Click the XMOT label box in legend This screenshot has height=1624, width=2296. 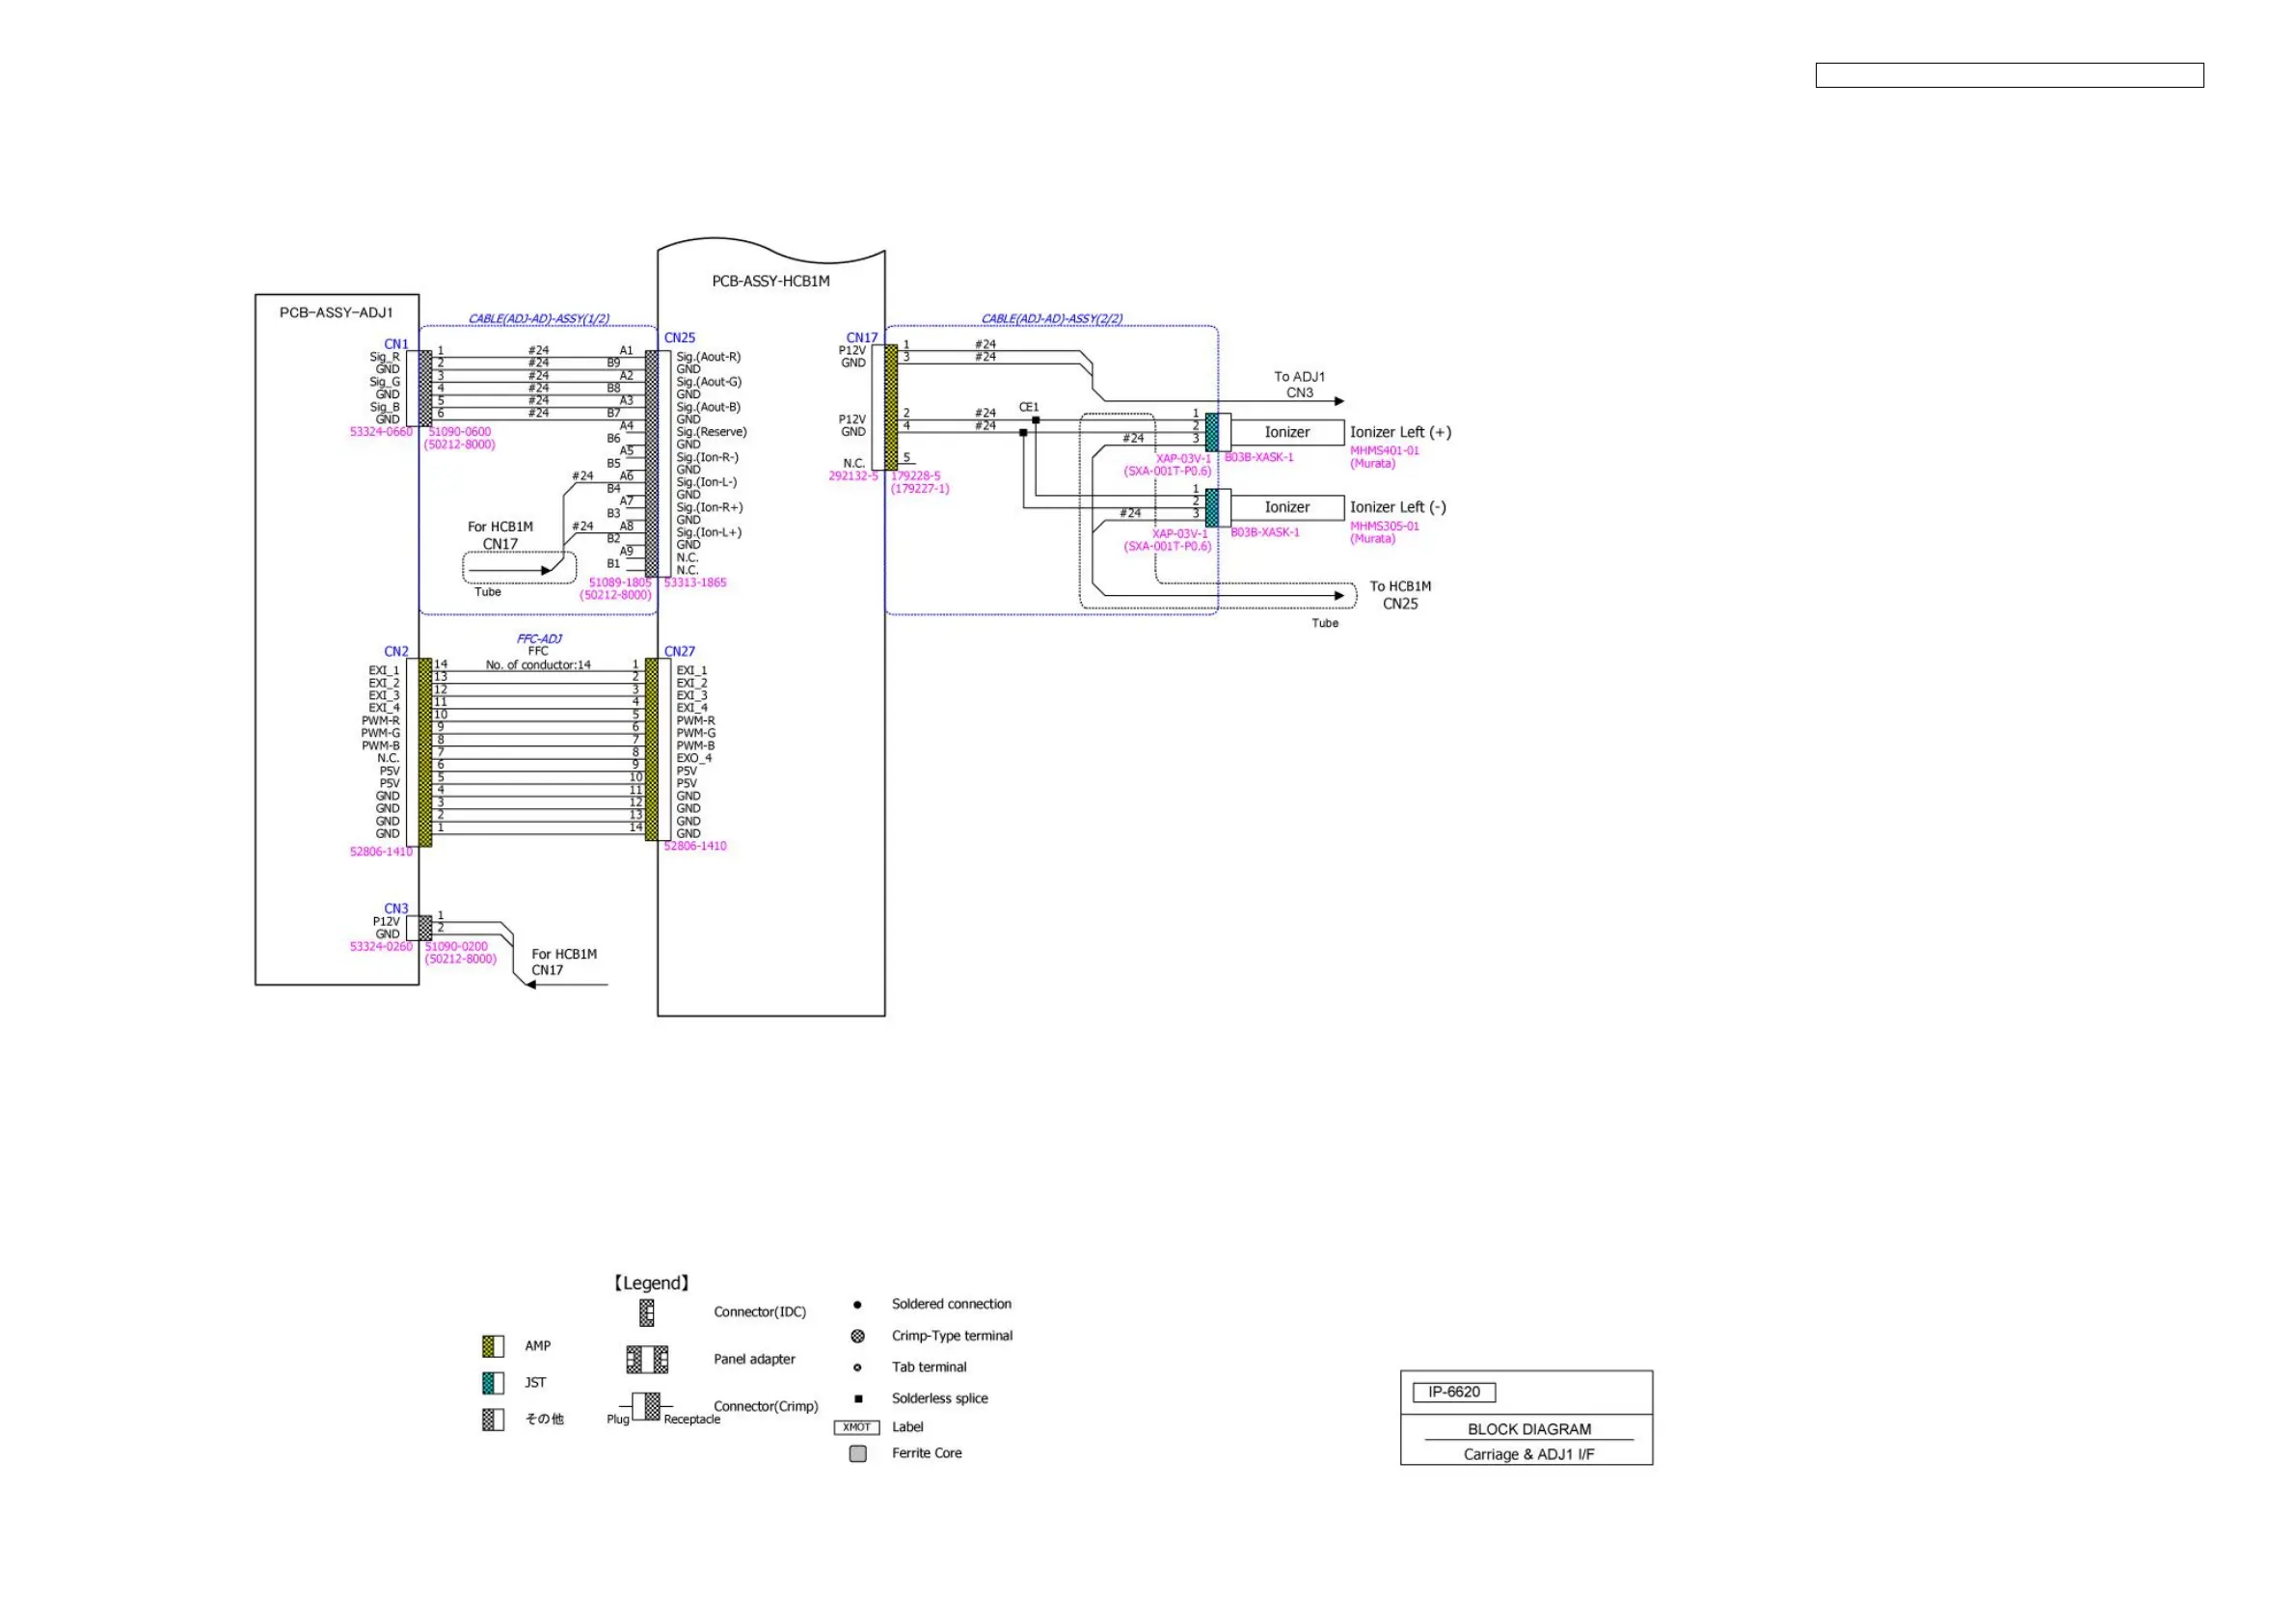[856, 1427]
